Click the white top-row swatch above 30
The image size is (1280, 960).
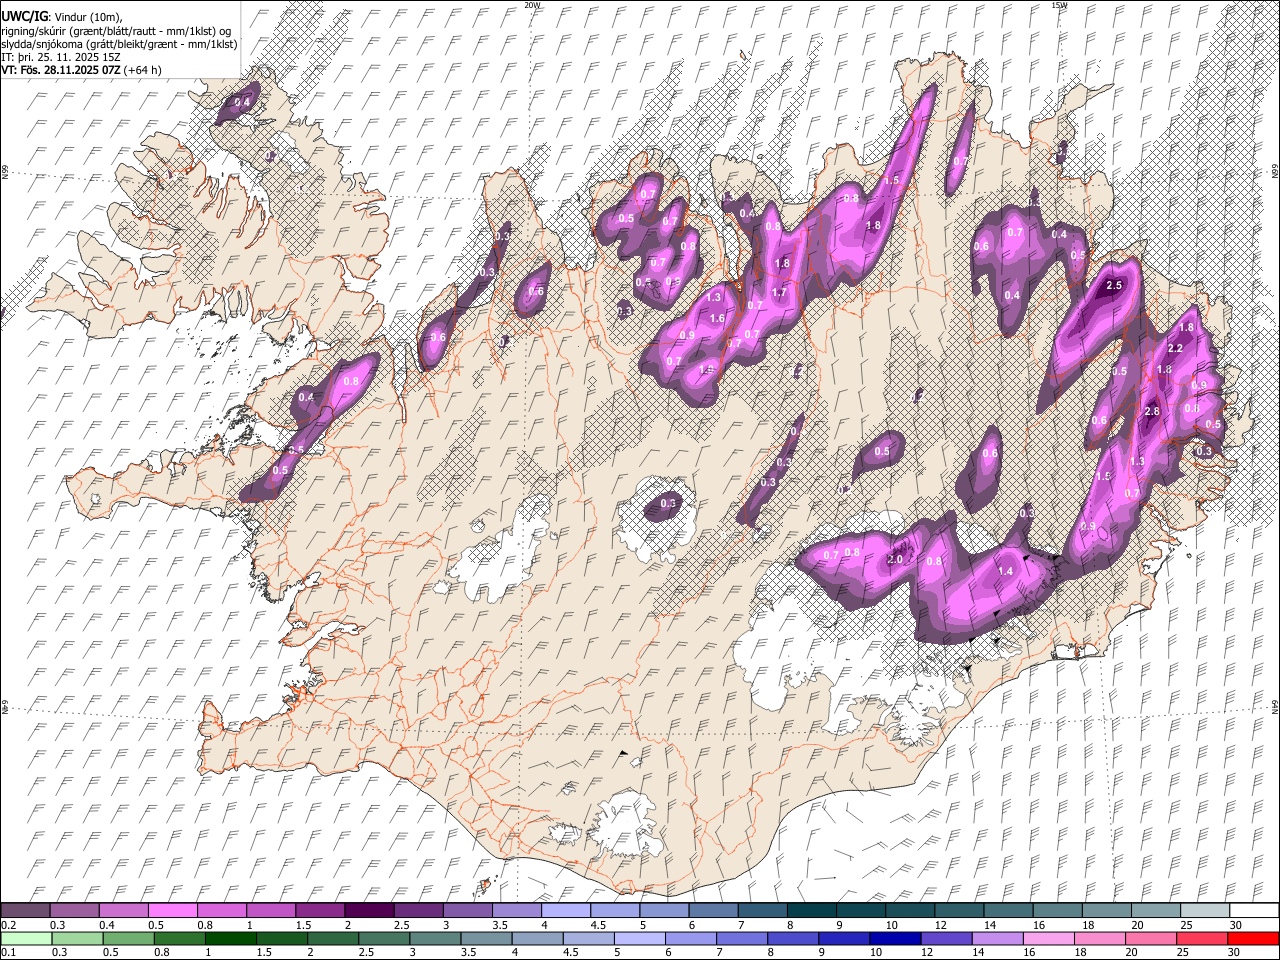1254,911
